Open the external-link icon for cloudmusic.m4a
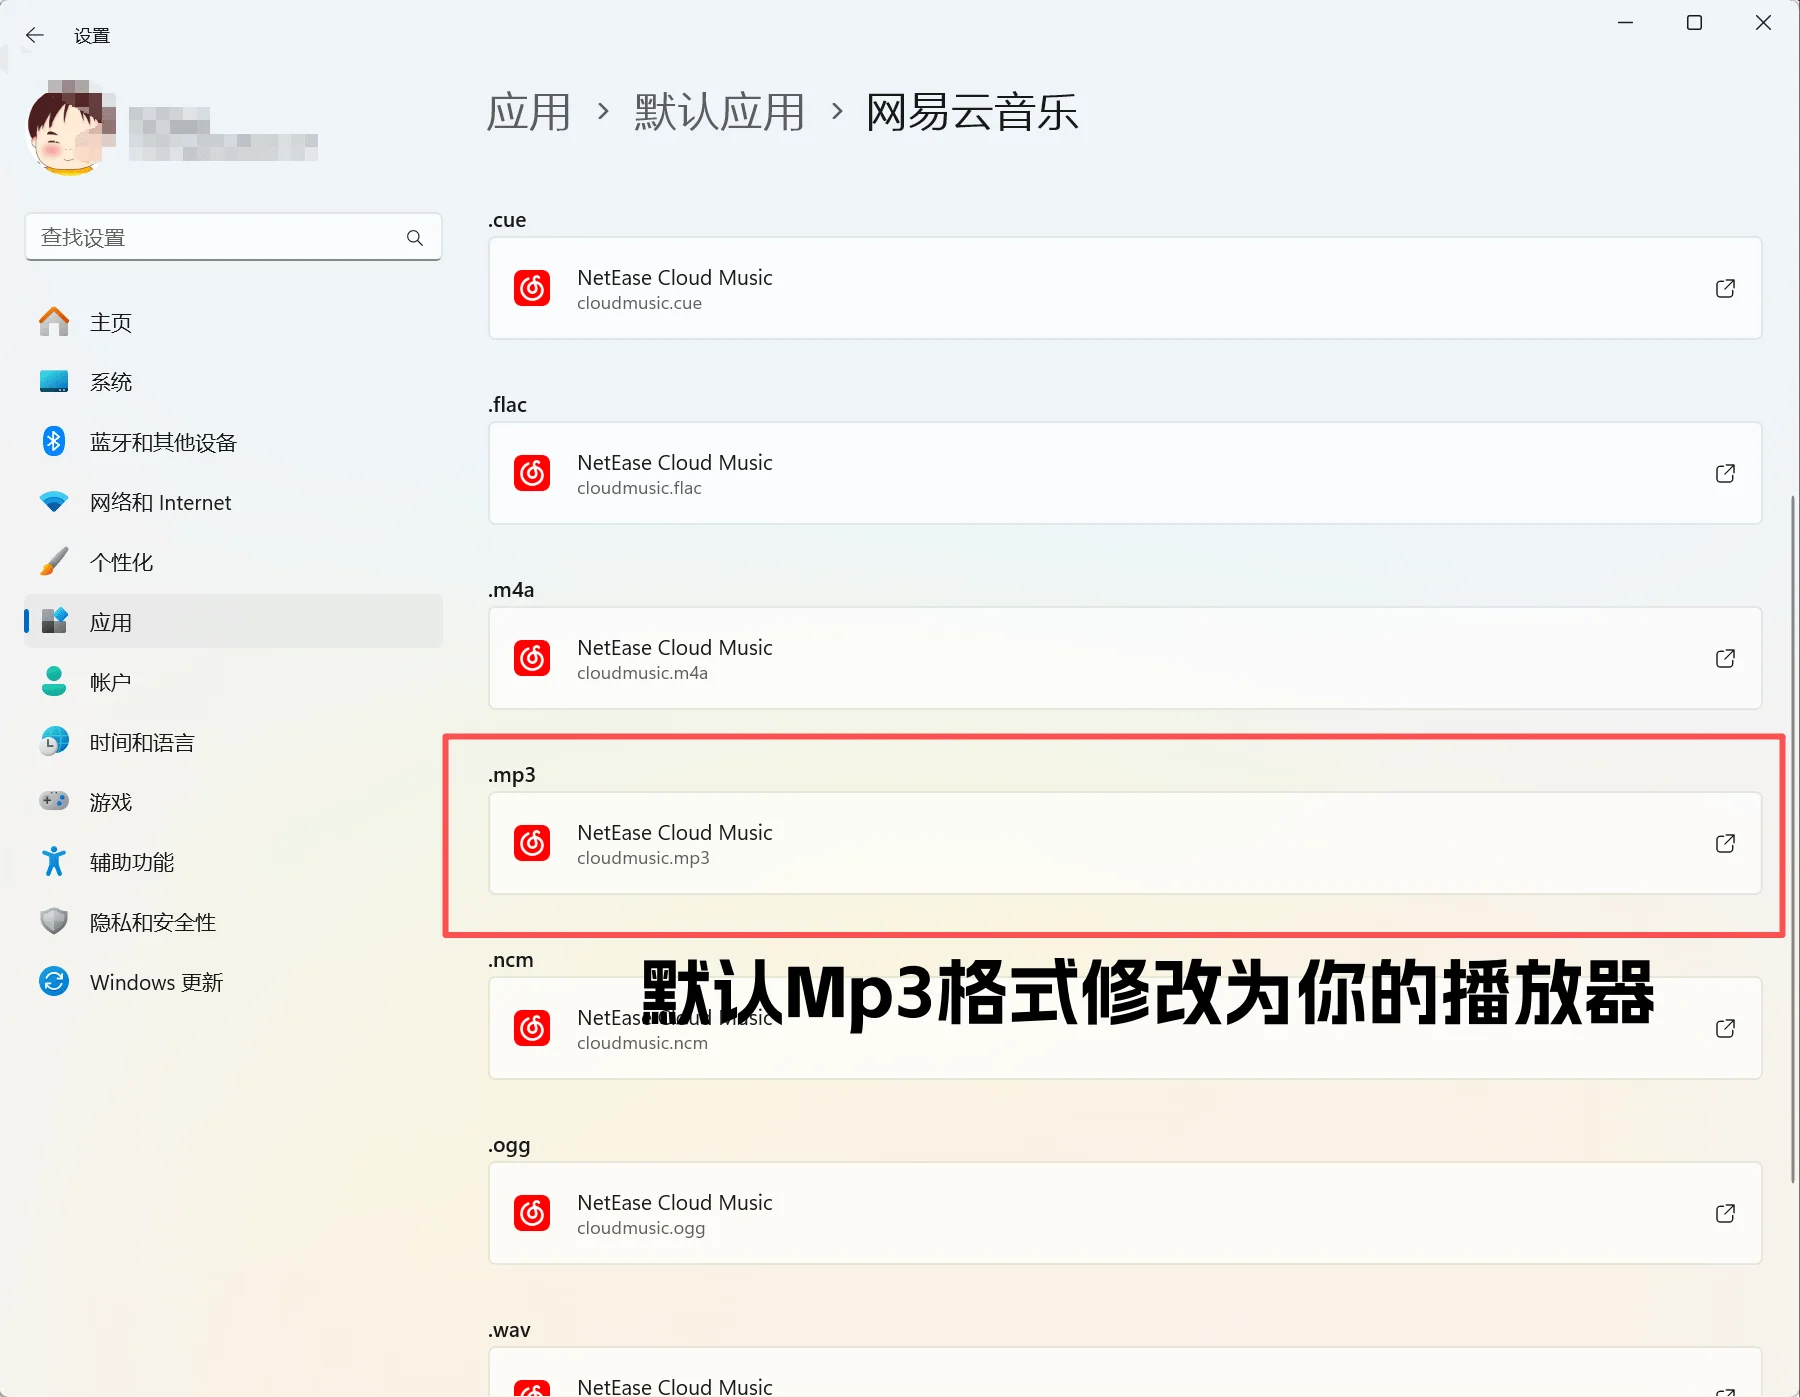Viewport: 1800px width, 1397px height. click(1725, 658)
